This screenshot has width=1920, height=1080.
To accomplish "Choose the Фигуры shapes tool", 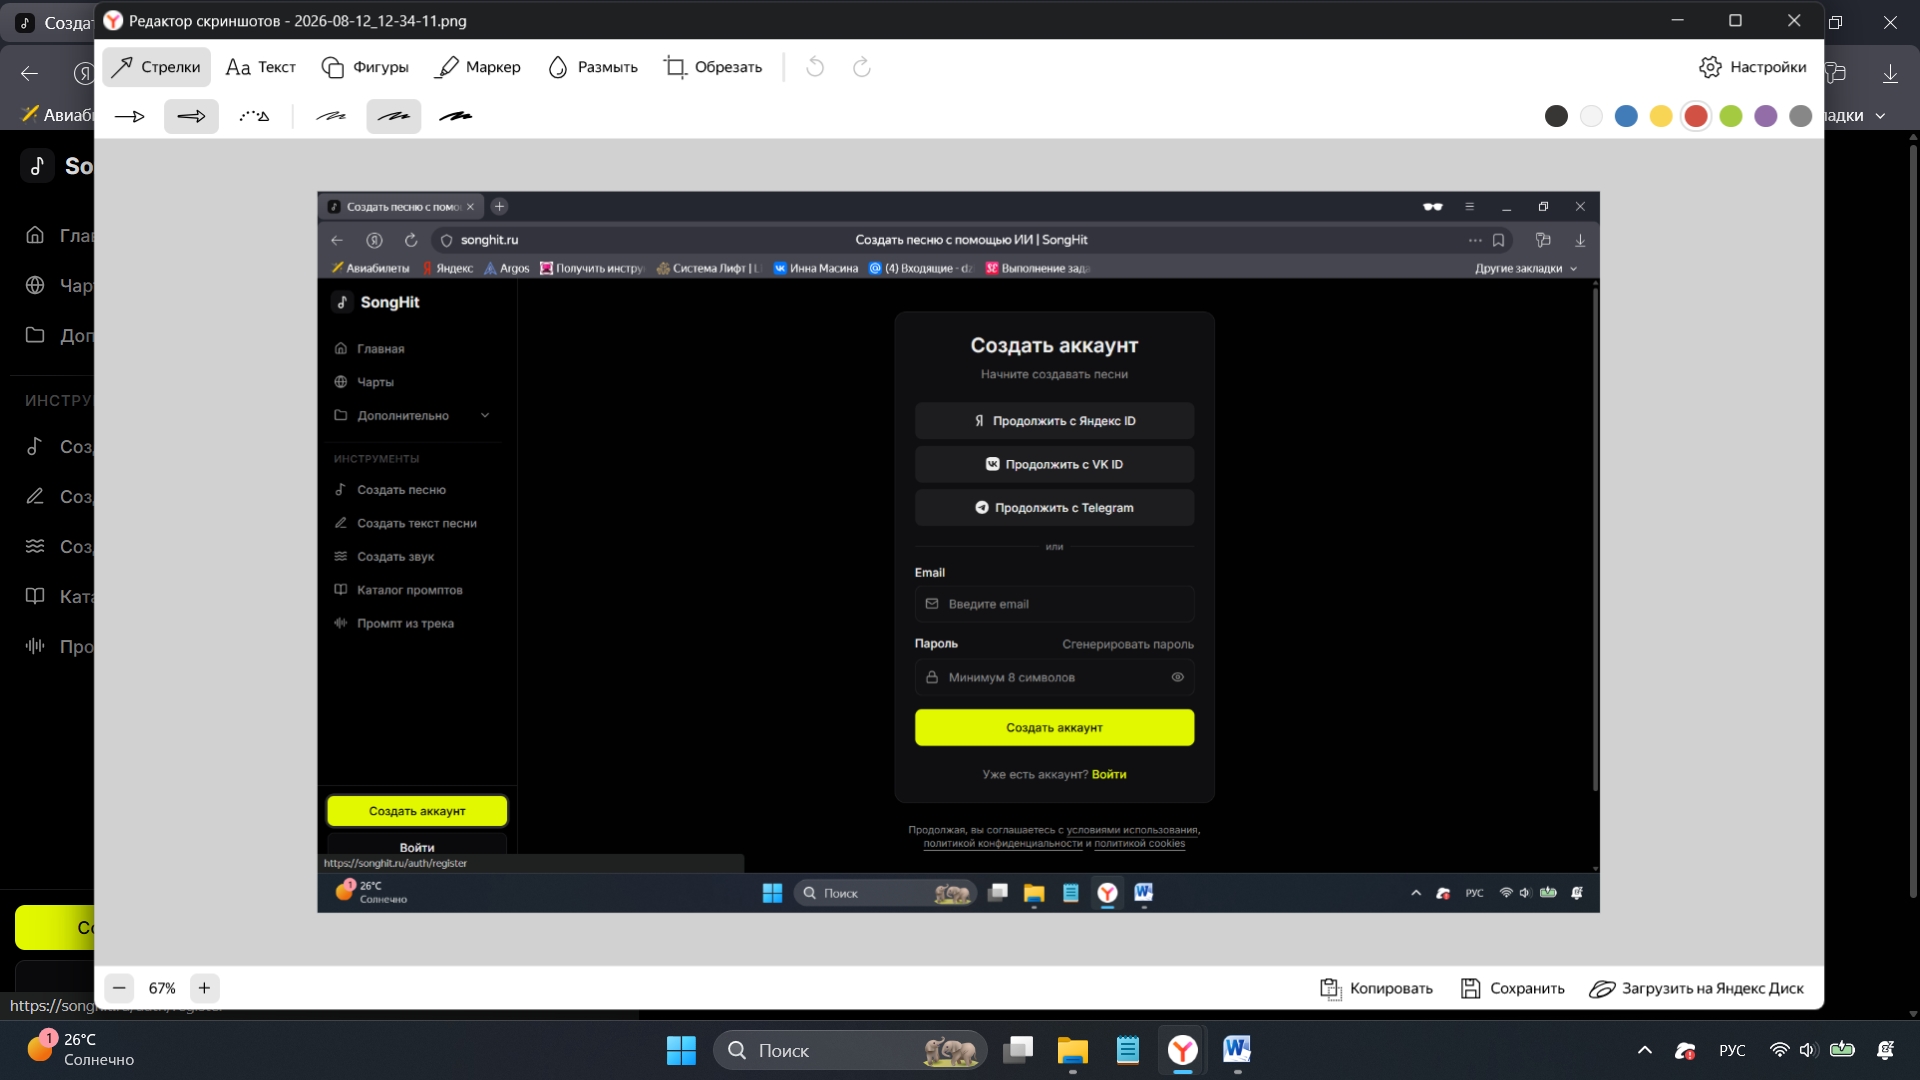I will tap(365, 67).
